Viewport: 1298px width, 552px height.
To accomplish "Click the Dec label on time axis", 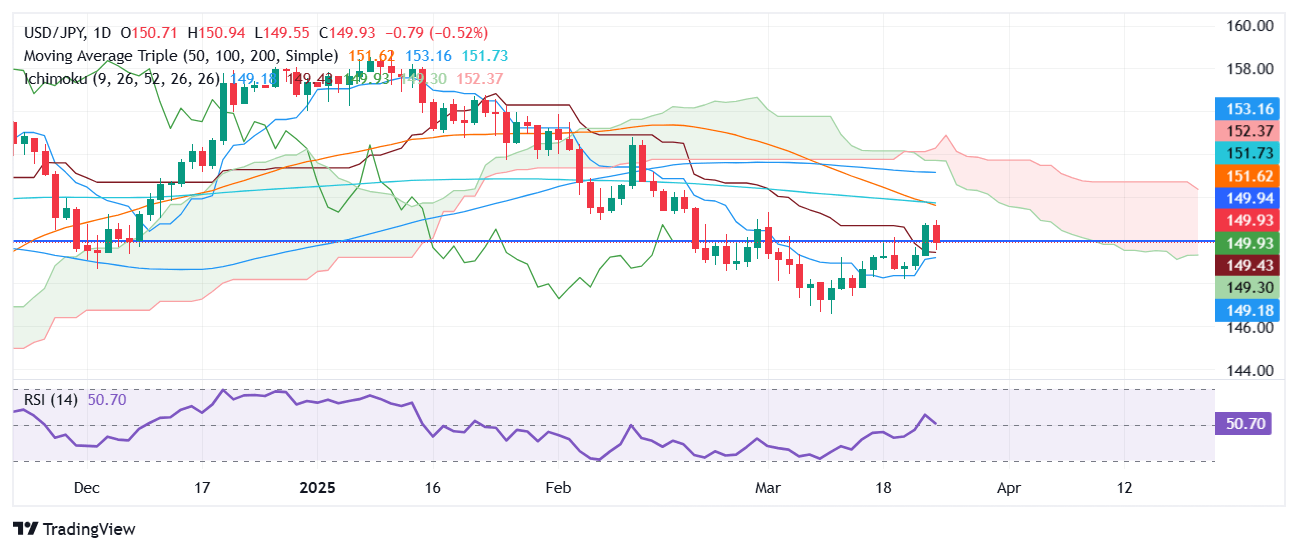I will [87, 488].
